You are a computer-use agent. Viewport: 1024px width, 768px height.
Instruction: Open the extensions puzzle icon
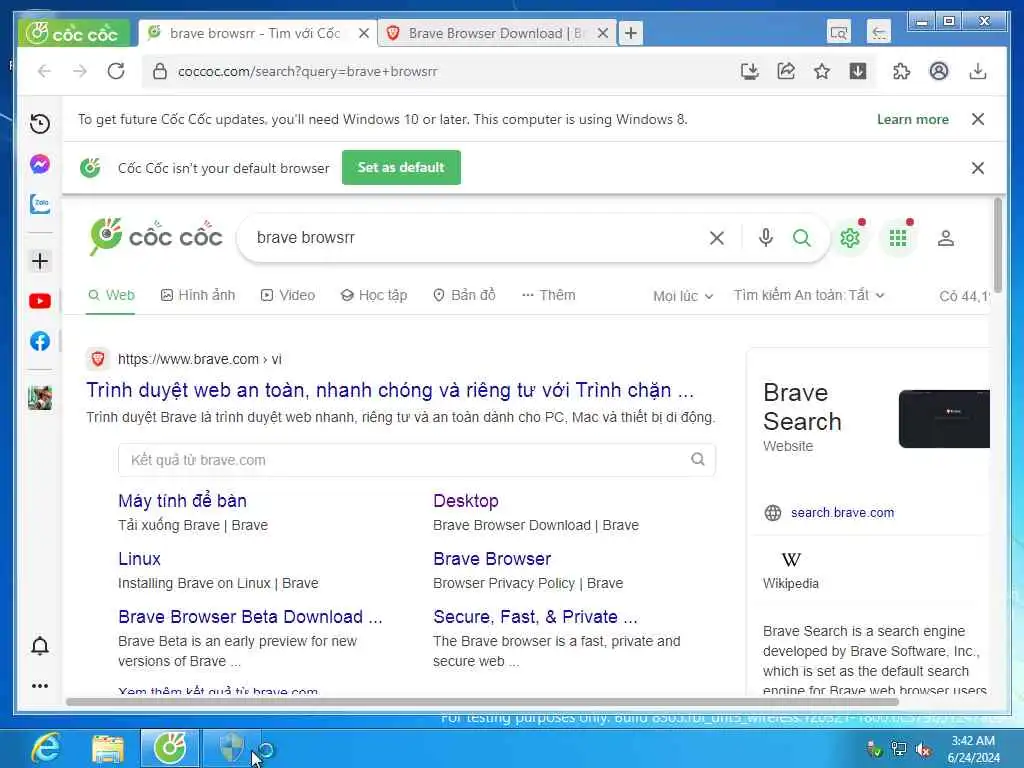(x=901, y=71)
